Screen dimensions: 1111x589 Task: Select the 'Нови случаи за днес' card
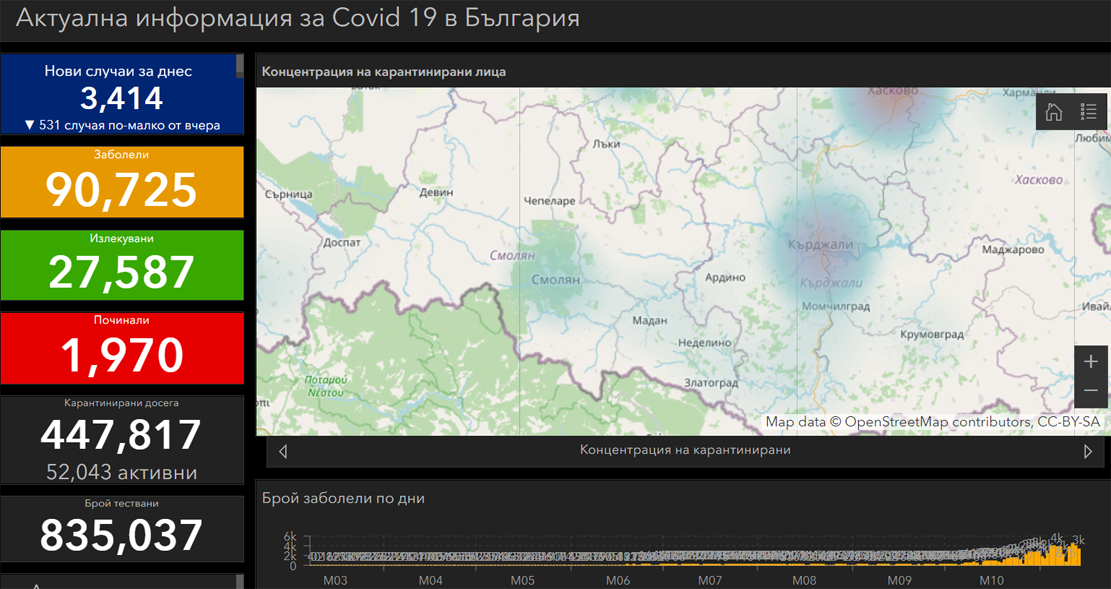[122, 94]
